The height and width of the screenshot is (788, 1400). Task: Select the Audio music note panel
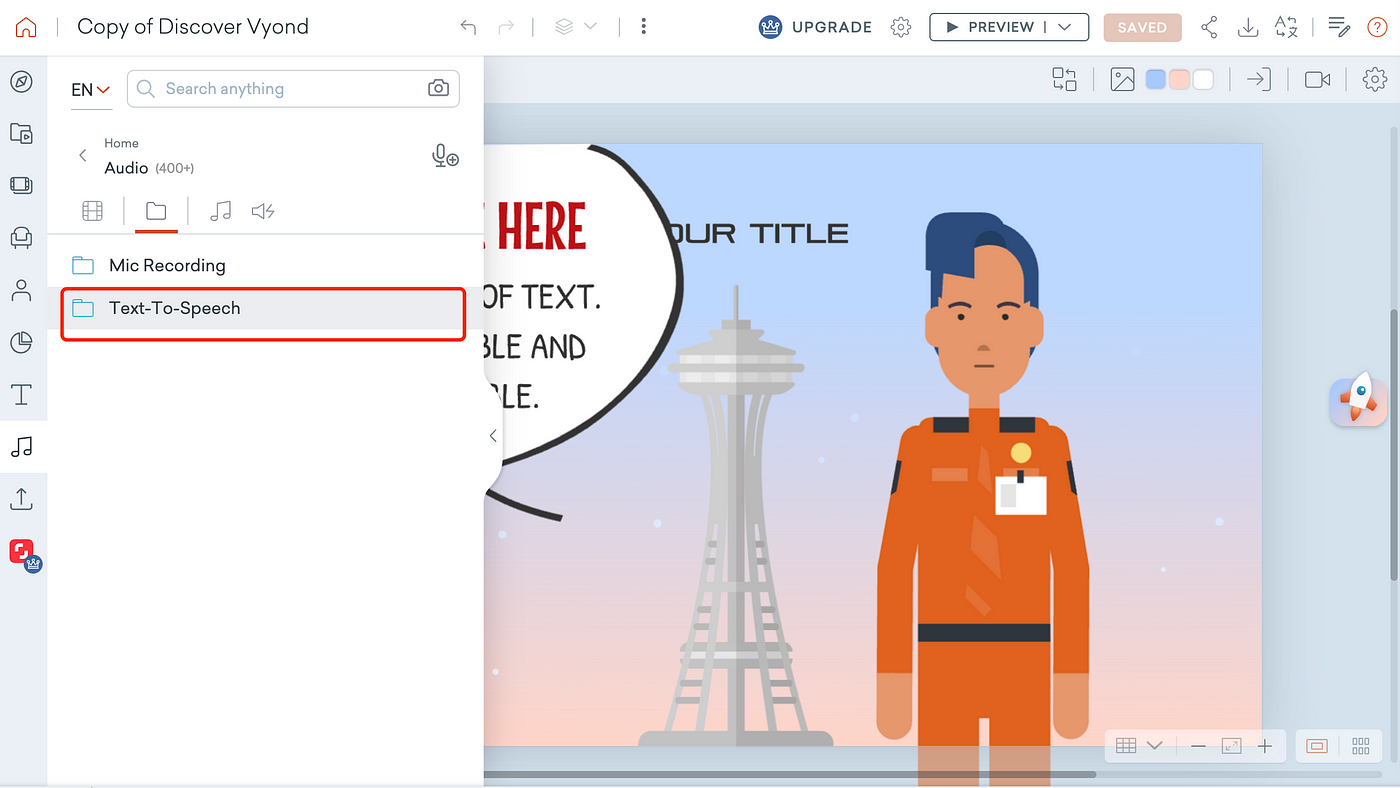click(21, 447)
